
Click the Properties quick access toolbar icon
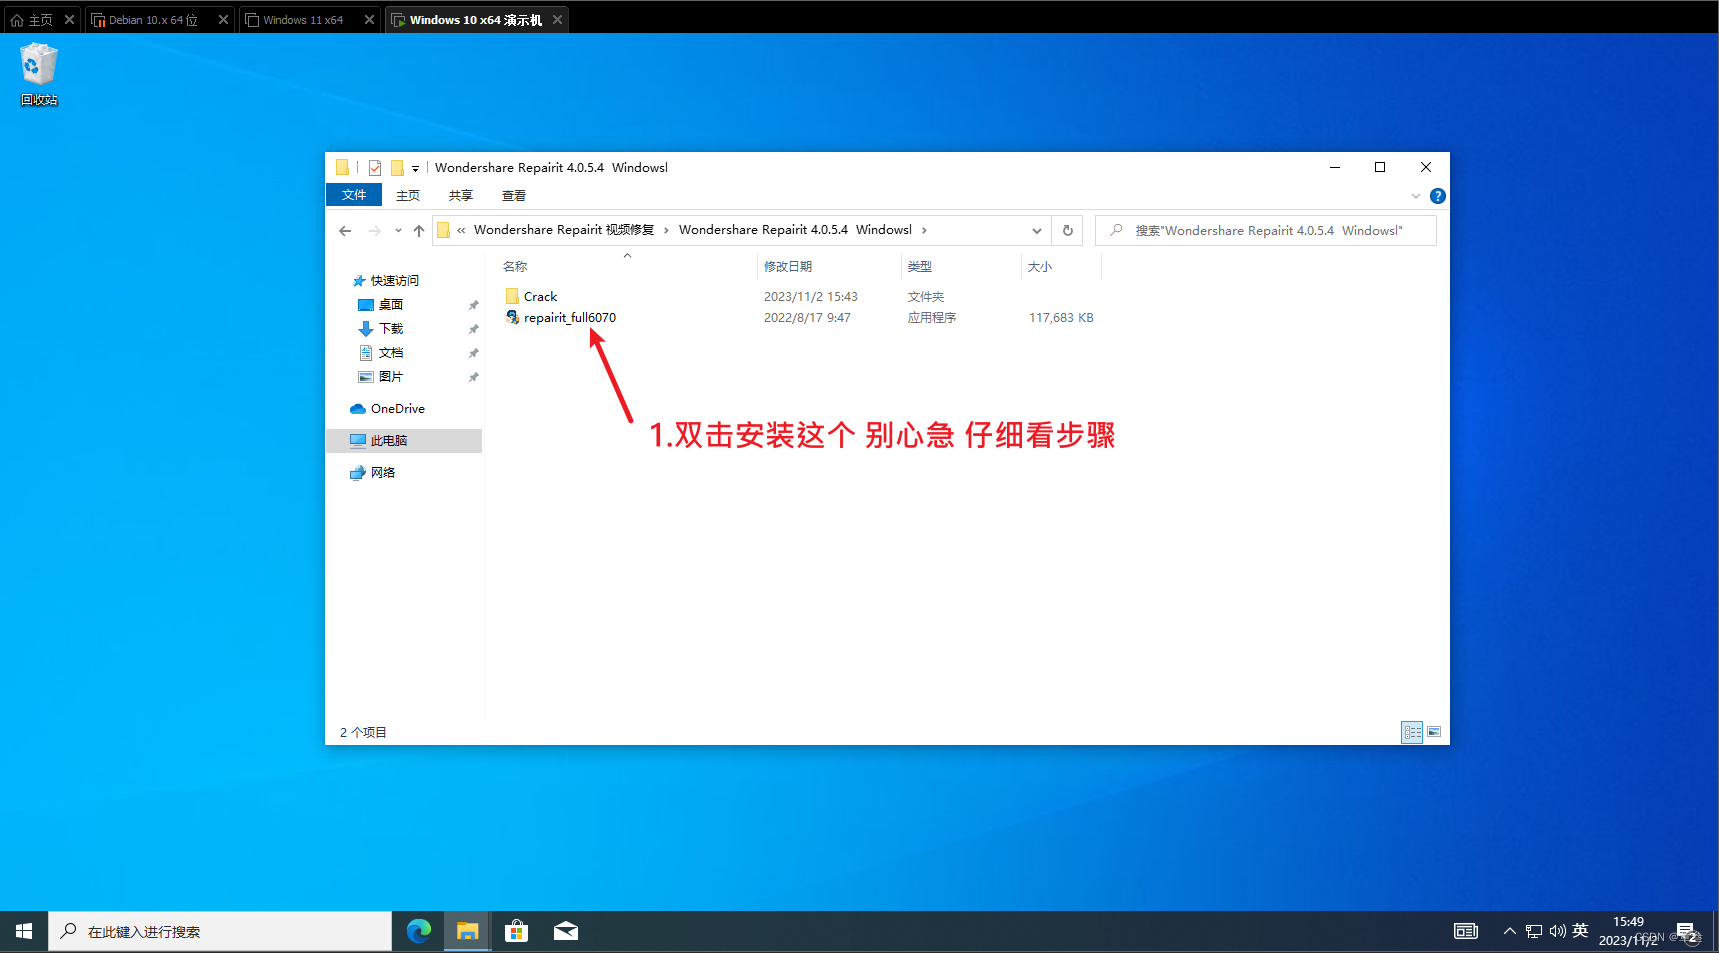(375, 168)
